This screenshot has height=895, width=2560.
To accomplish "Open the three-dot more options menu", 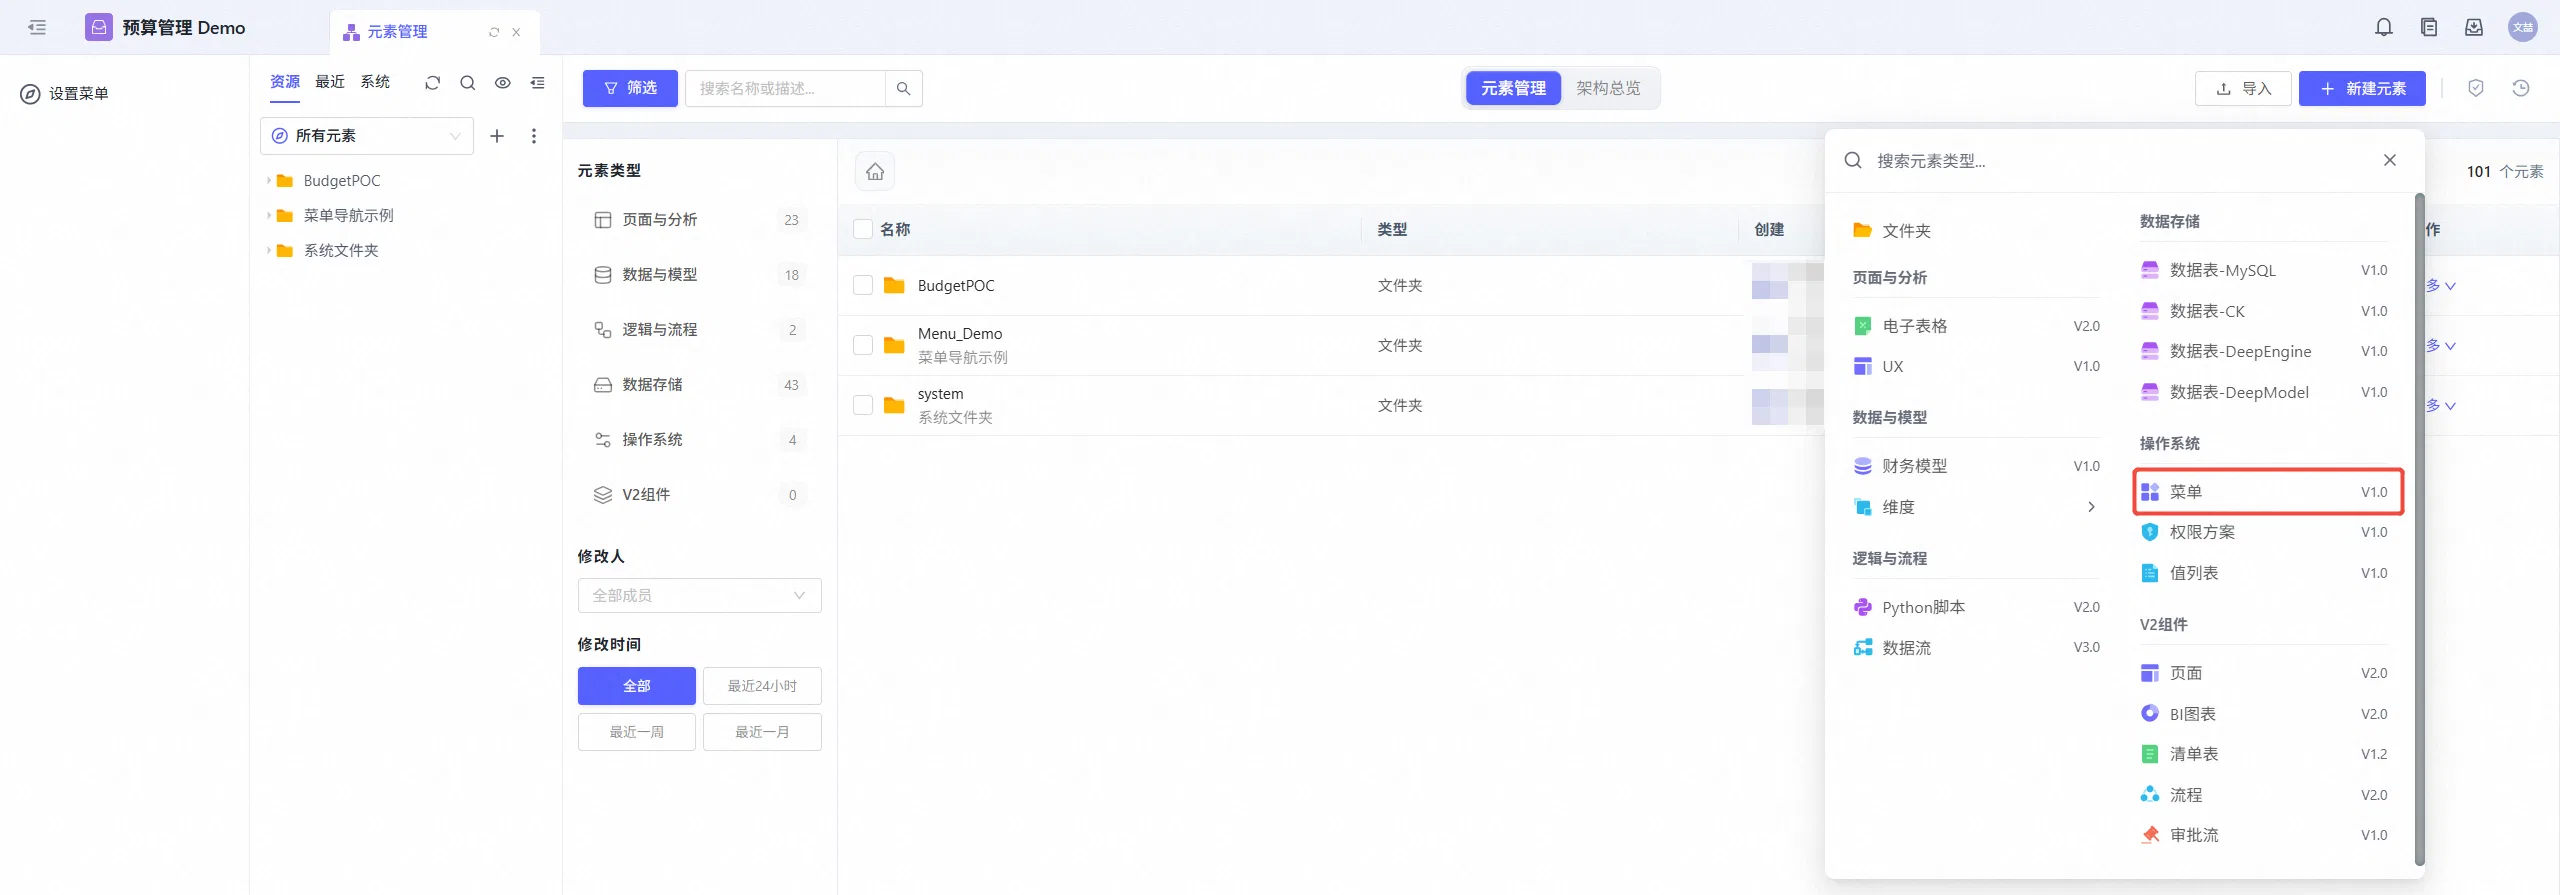I will tap(534, 136).
